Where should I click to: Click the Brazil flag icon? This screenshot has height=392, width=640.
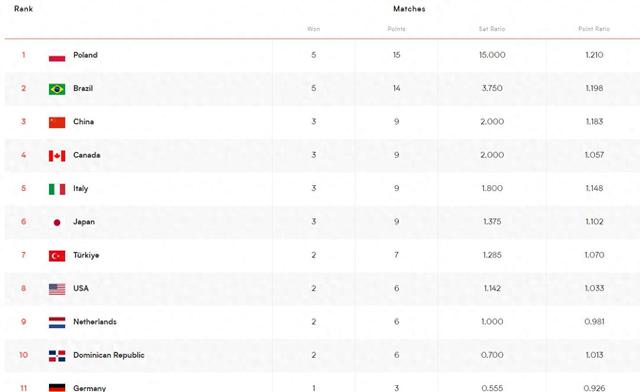(57, 89)
